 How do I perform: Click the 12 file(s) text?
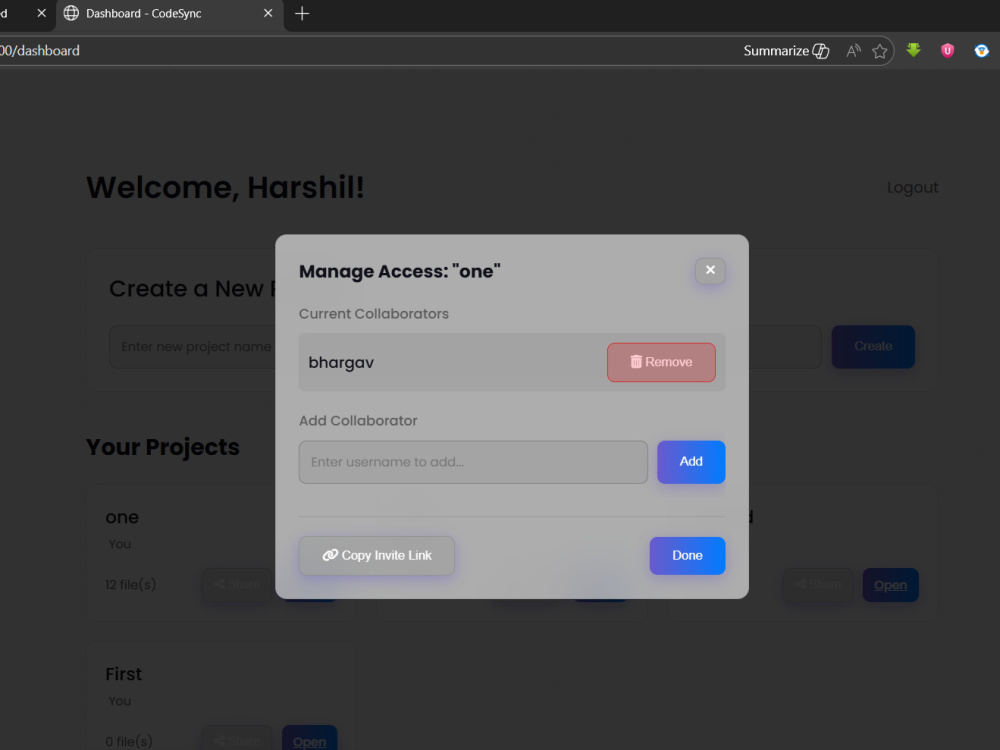131,585
